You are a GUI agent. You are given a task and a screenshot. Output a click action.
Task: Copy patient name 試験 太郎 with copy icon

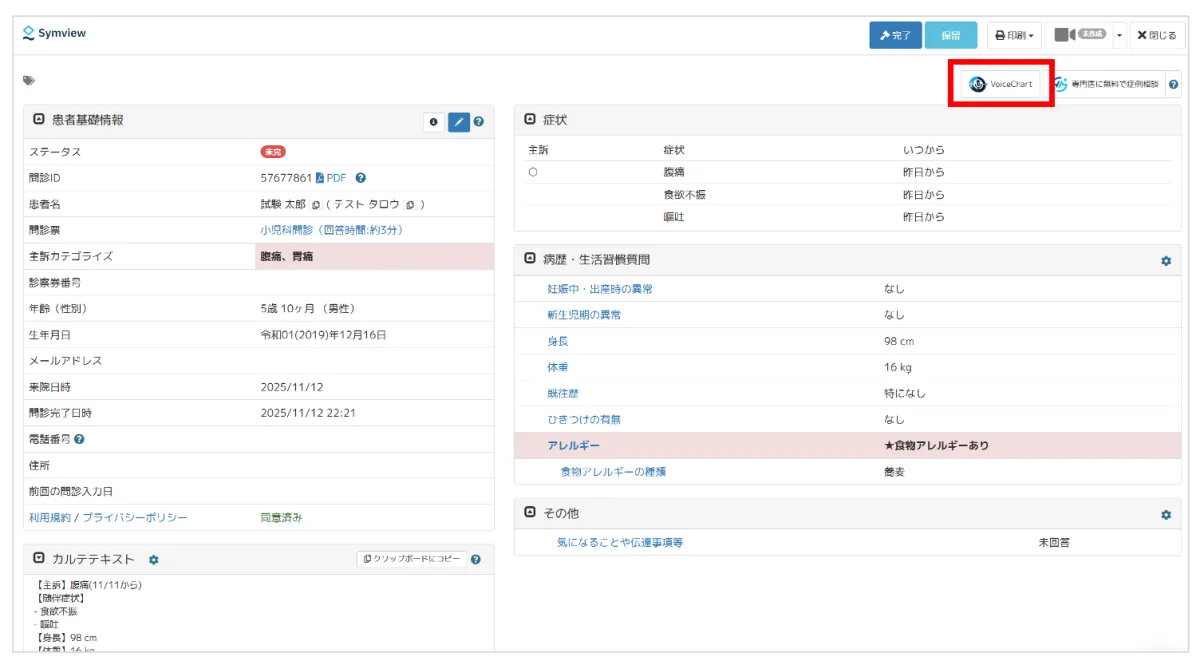click(x=316, y=204)
